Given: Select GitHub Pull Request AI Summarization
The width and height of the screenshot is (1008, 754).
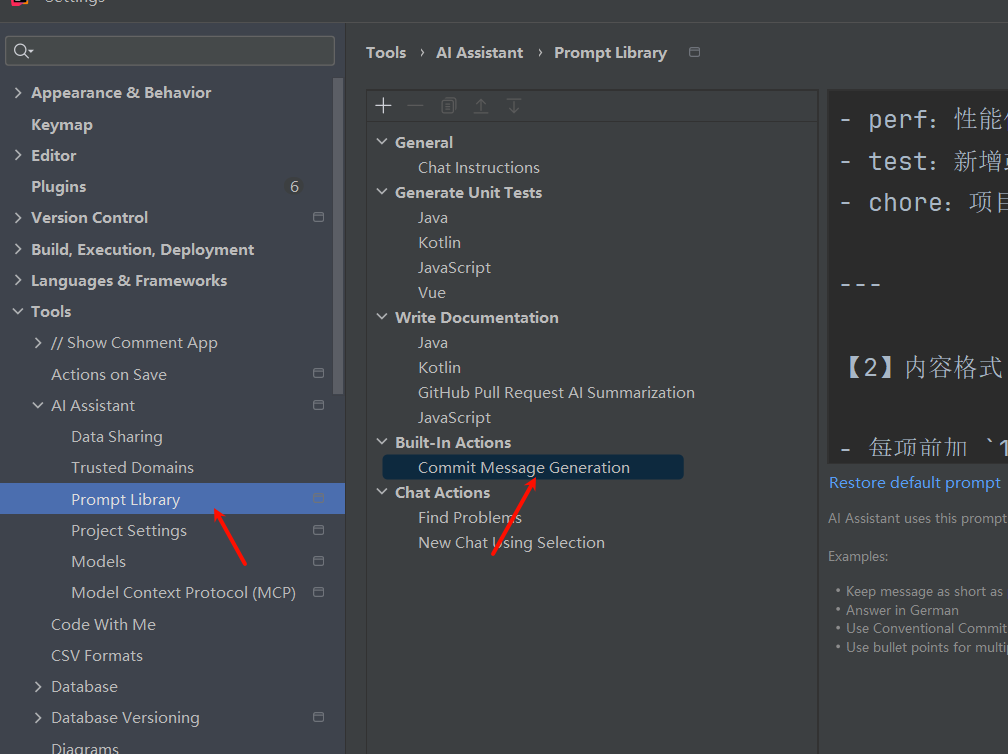Looking at the screenshot, I should pyautogui.click(x=556, y=392).
